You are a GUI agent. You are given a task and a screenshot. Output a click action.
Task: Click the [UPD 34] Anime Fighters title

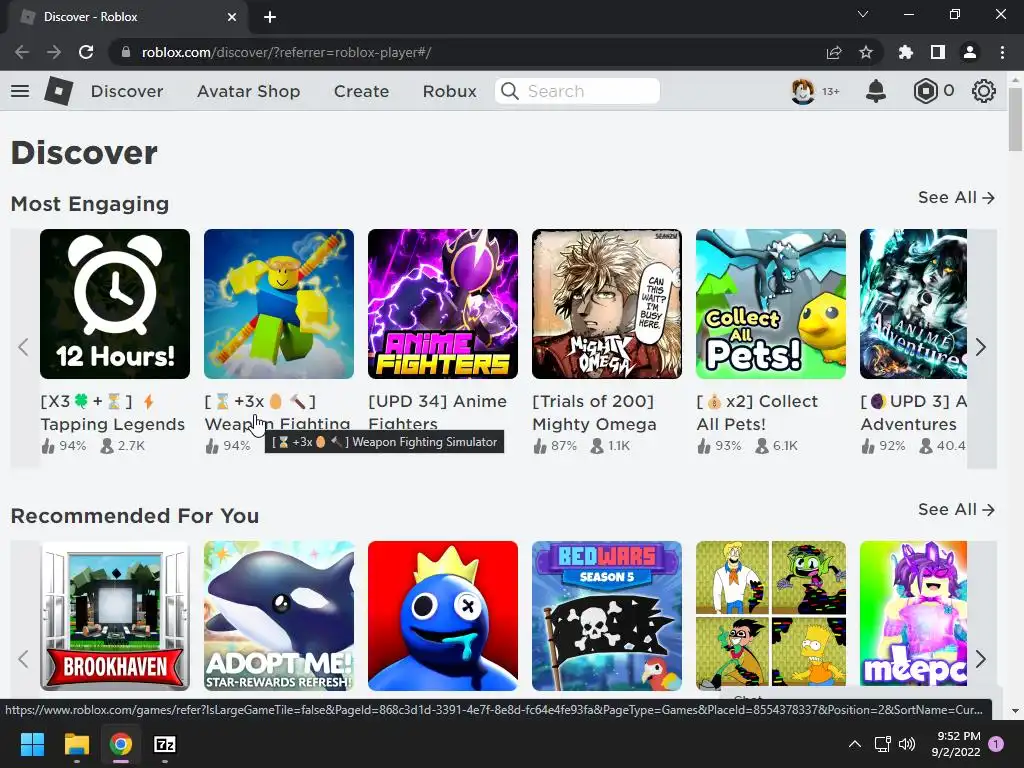[x=438, y=413]
